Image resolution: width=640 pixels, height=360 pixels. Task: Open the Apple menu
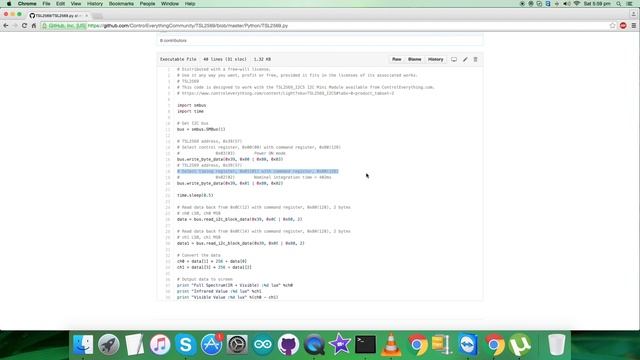(9, 4)
